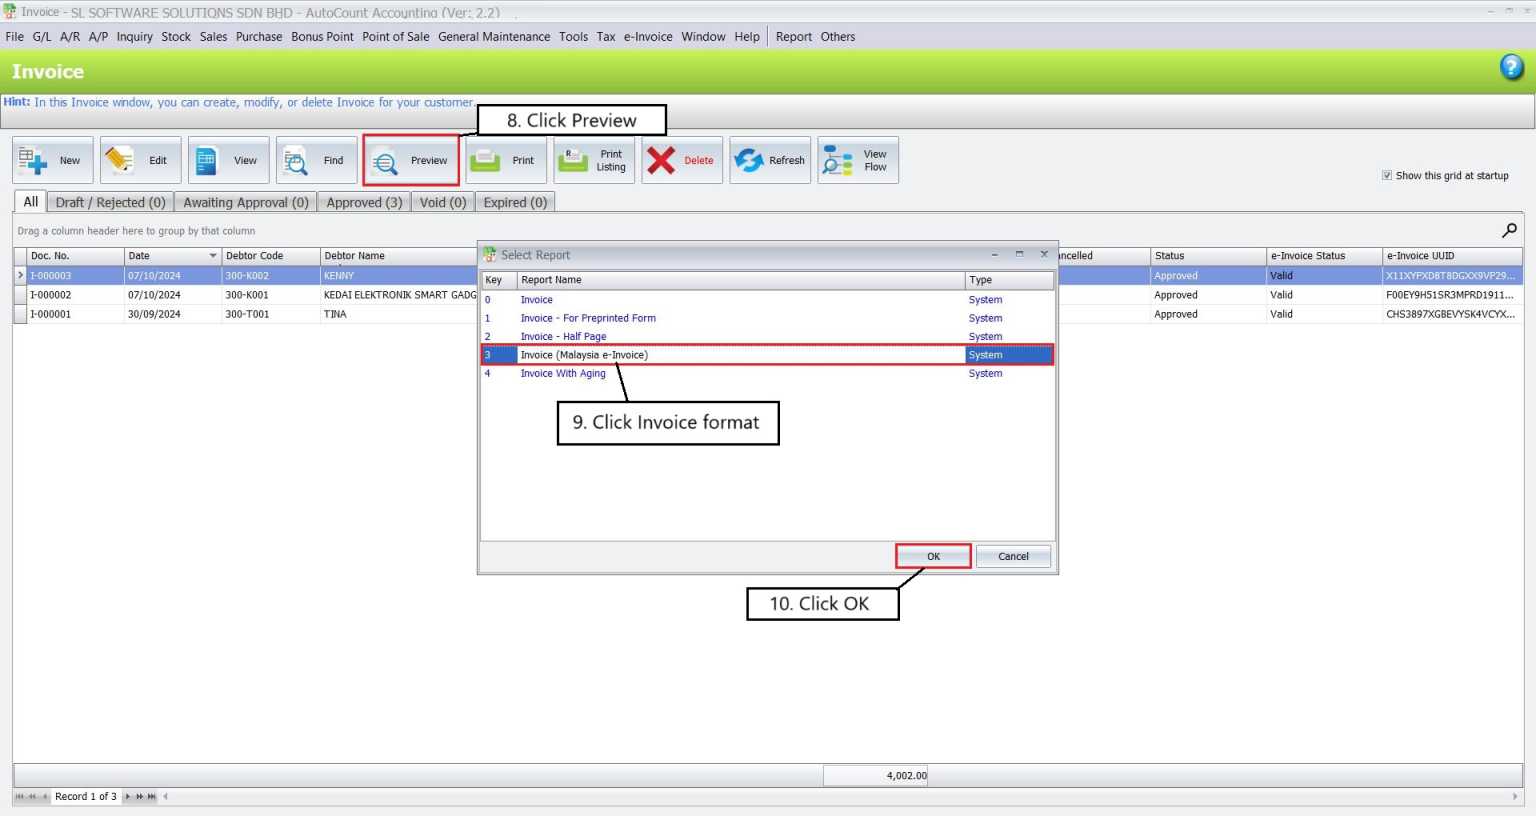This screenshot has height=816, width=1536.
Task: Switch to the Approved (3) tab
Action: (x=364, y=202)
